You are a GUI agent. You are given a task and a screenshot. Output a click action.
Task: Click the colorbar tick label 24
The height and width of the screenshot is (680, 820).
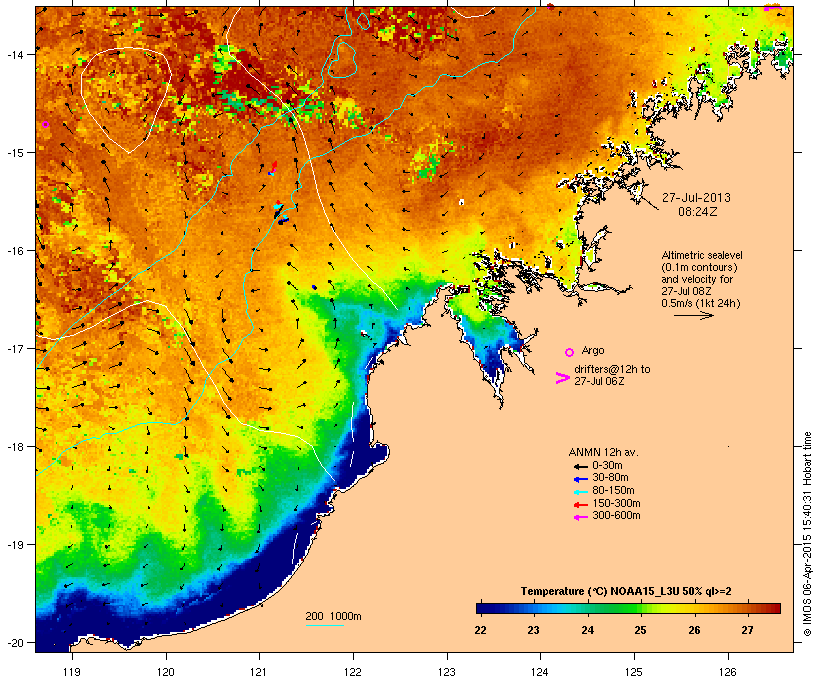coord(587,630)
